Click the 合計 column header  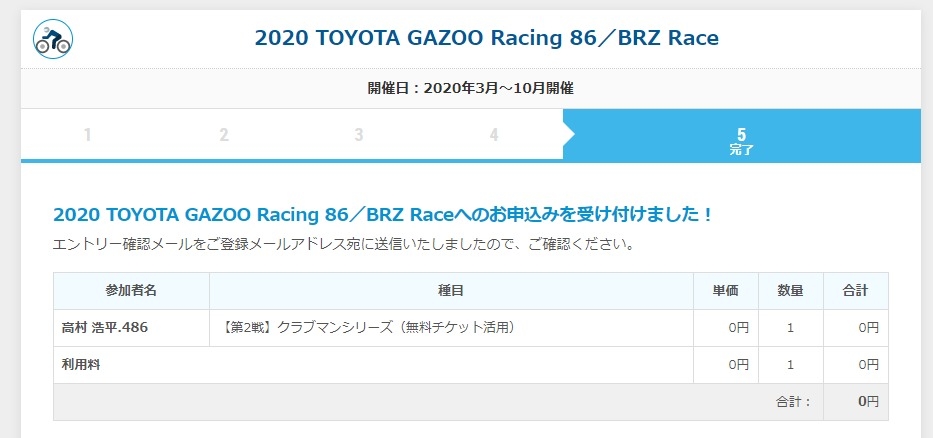[x=855, y=291]
